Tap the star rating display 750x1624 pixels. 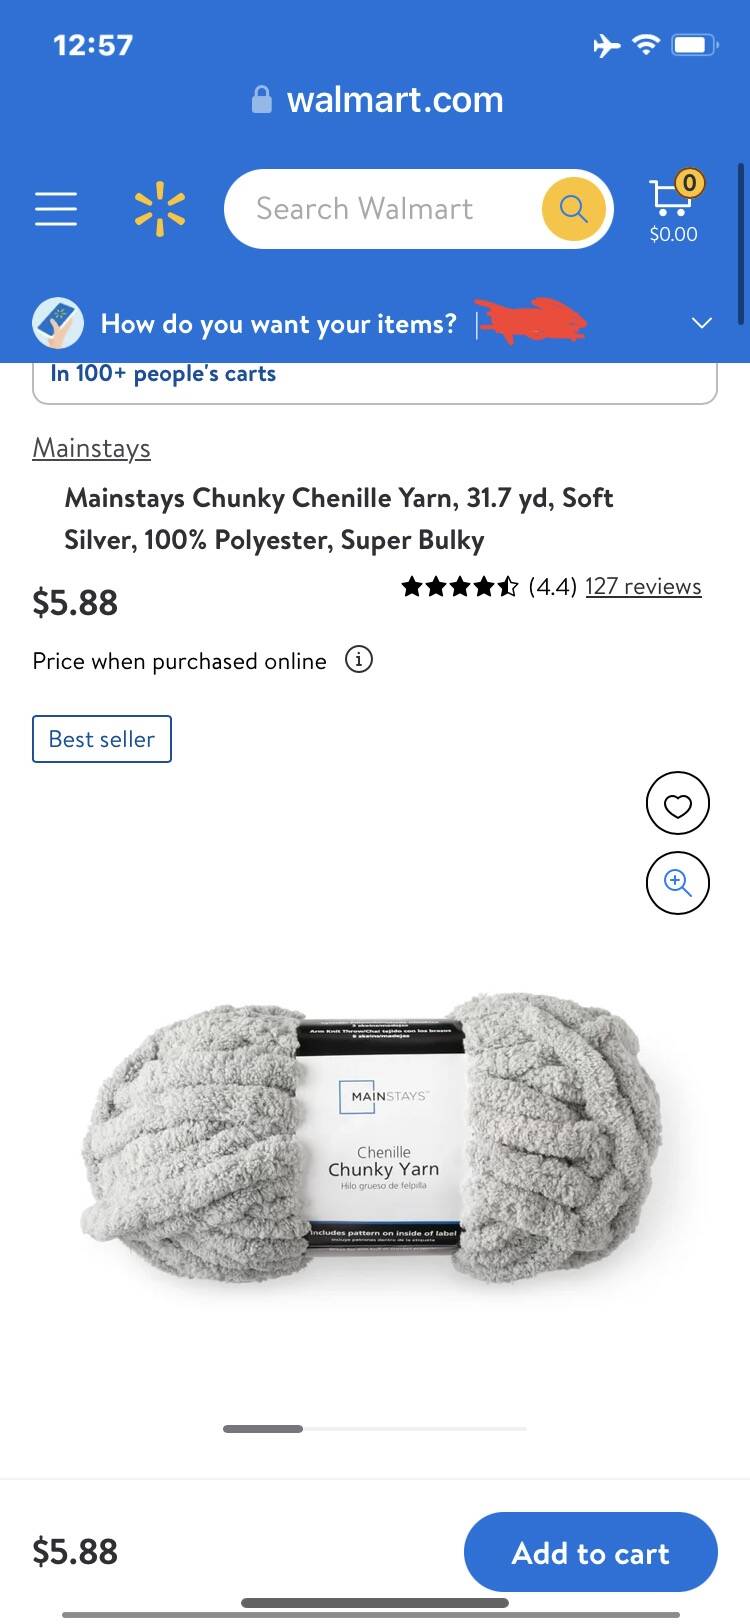click(x=460, y=586)
